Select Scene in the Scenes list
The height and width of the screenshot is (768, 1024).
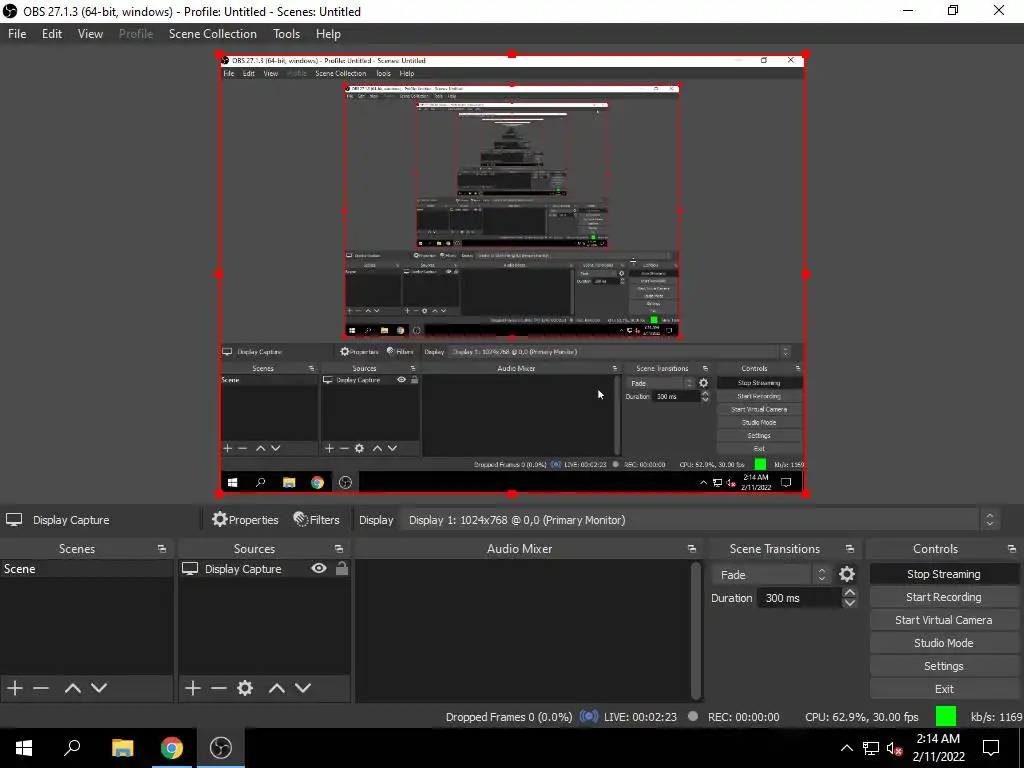pyautogui.click(x=86, y=569)
